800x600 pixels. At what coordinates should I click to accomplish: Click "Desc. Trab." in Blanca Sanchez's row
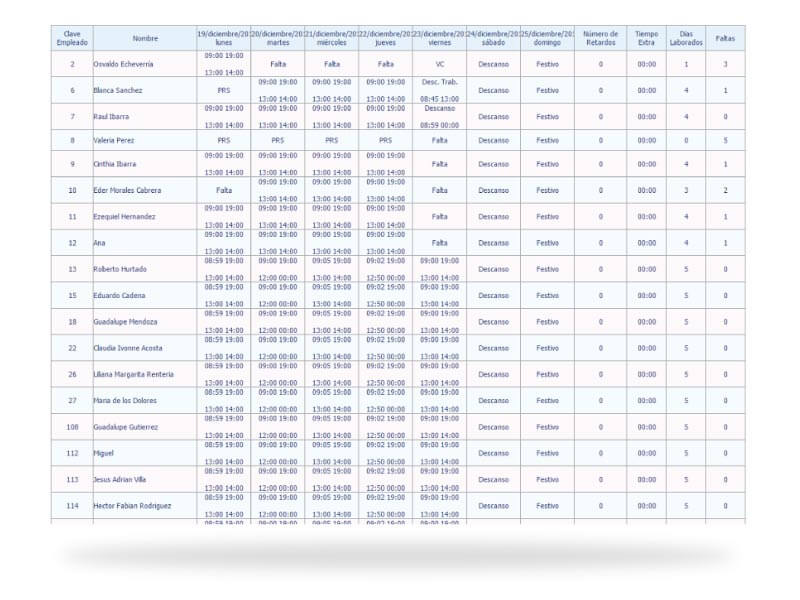pyautogui.click(x=439, y=82)
